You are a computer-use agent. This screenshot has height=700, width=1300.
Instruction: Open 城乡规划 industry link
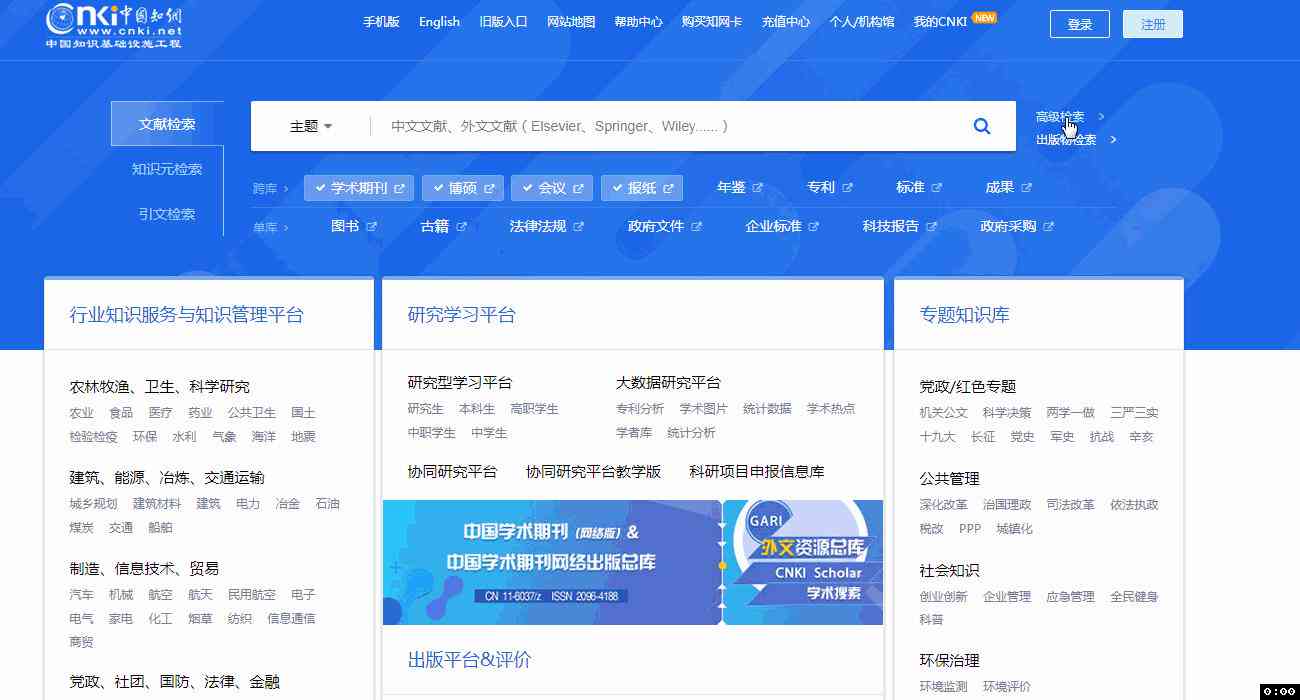coord(93,504)
